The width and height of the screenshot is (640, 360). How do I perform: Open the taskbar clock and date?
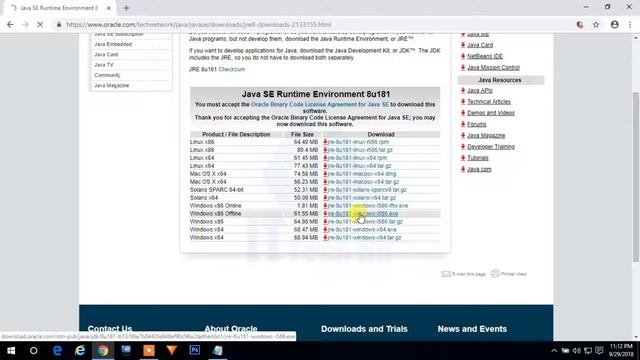[621, 350]
